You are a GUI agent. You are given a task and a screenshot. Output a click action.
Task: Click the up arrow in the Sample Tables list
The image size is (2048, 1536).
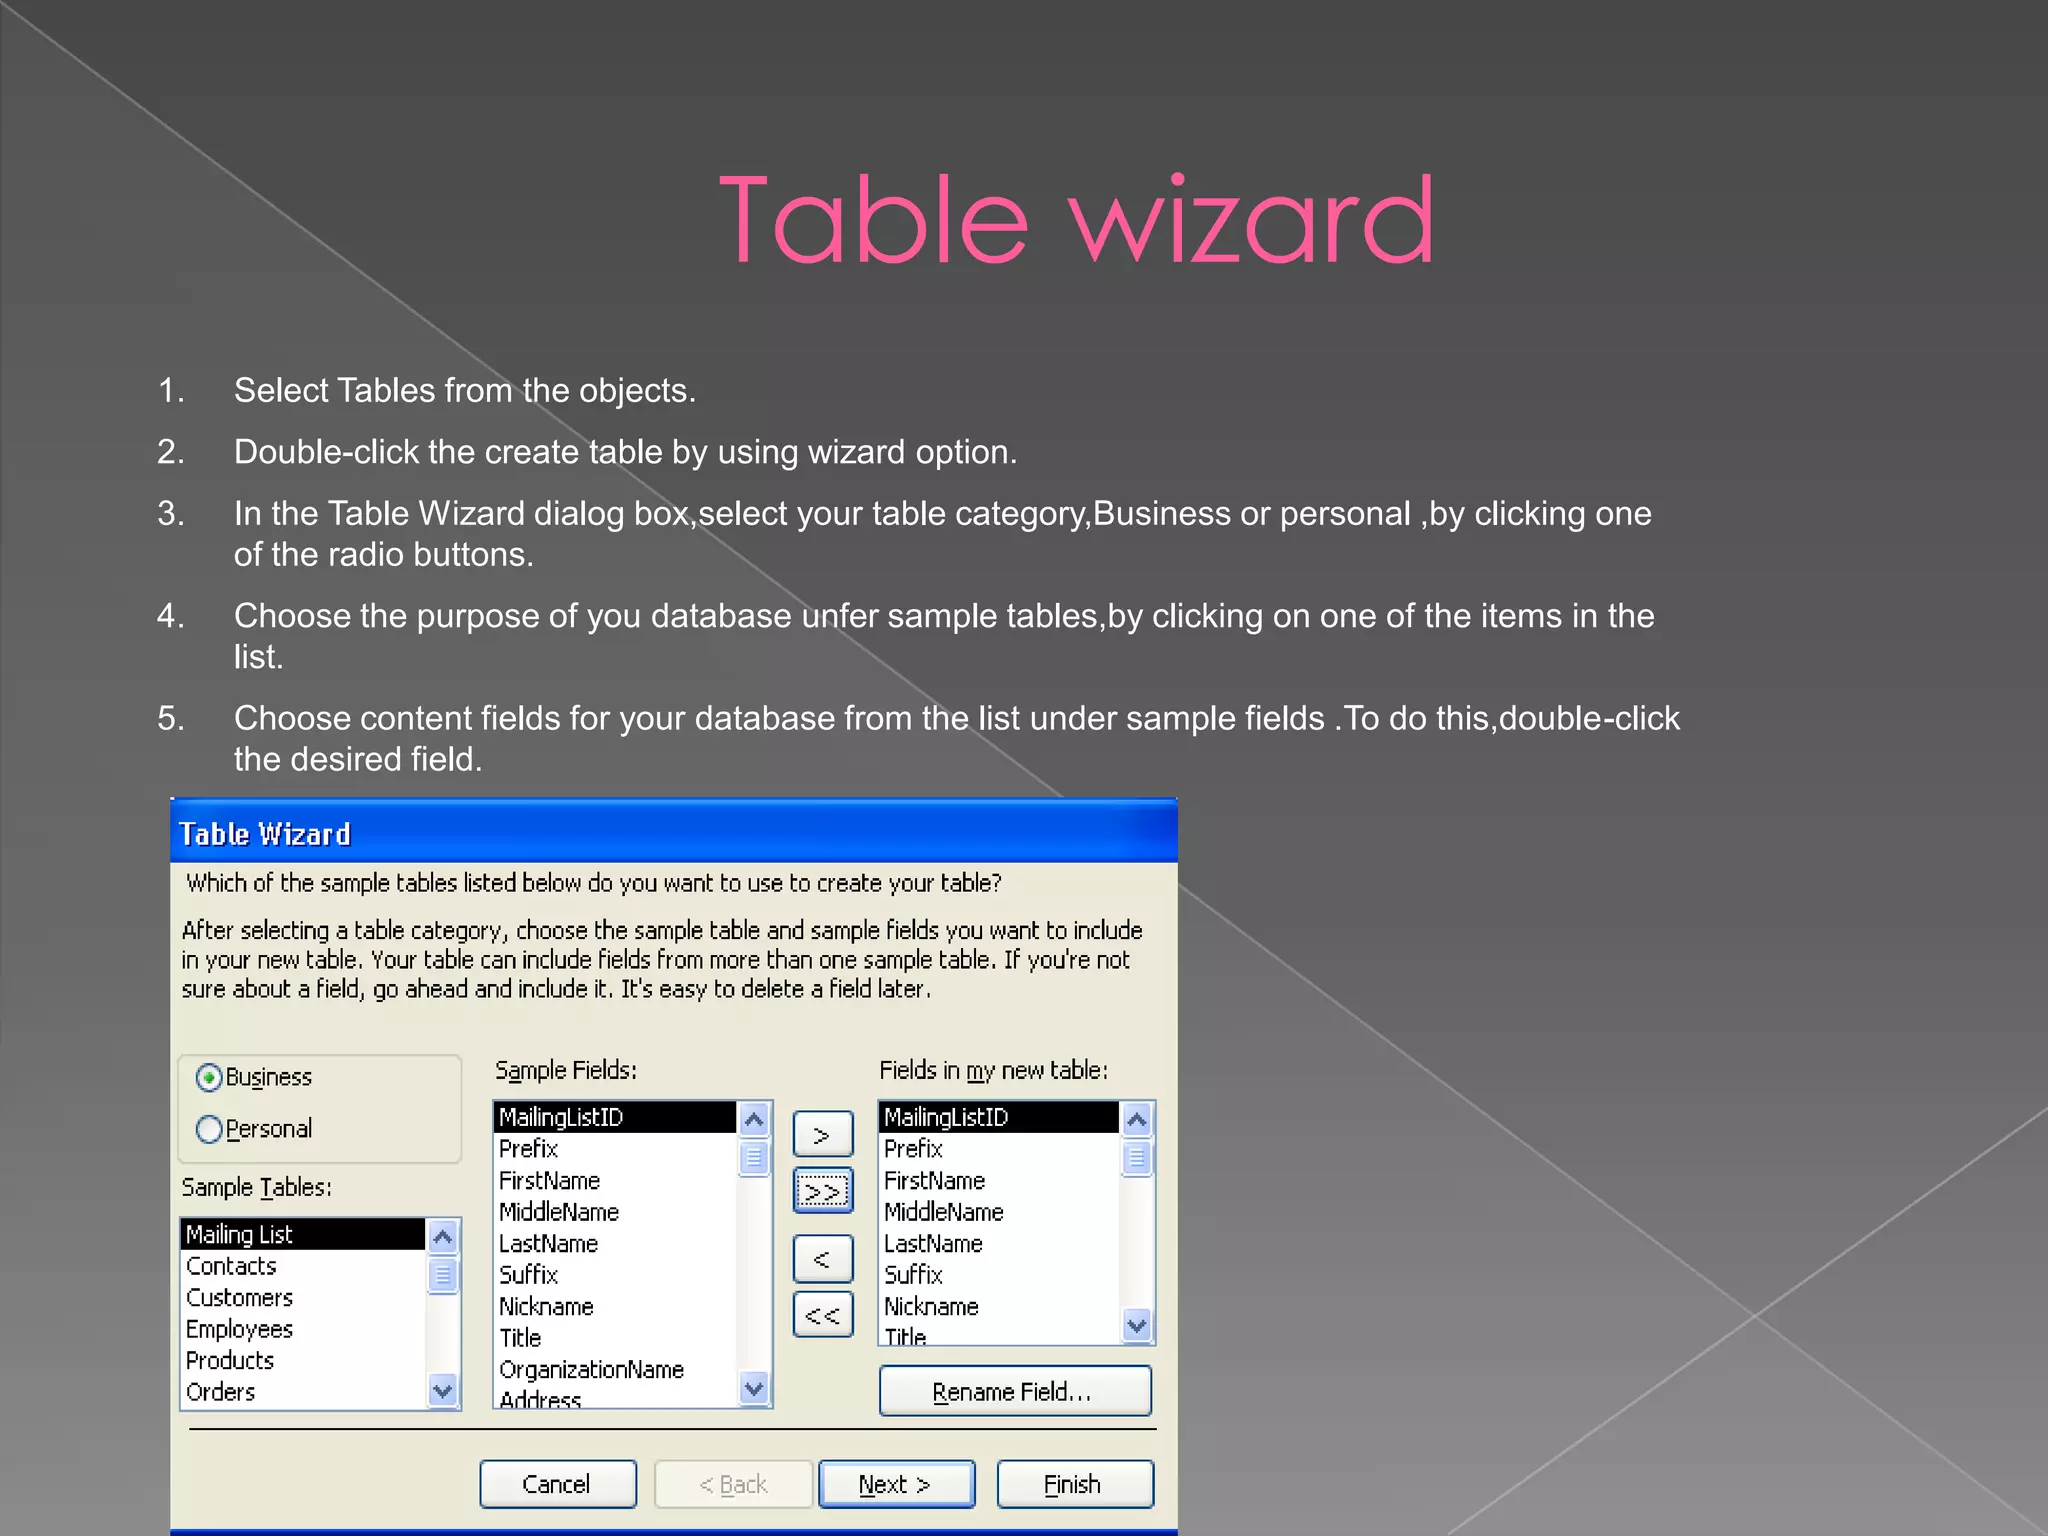click(443, 1237)
